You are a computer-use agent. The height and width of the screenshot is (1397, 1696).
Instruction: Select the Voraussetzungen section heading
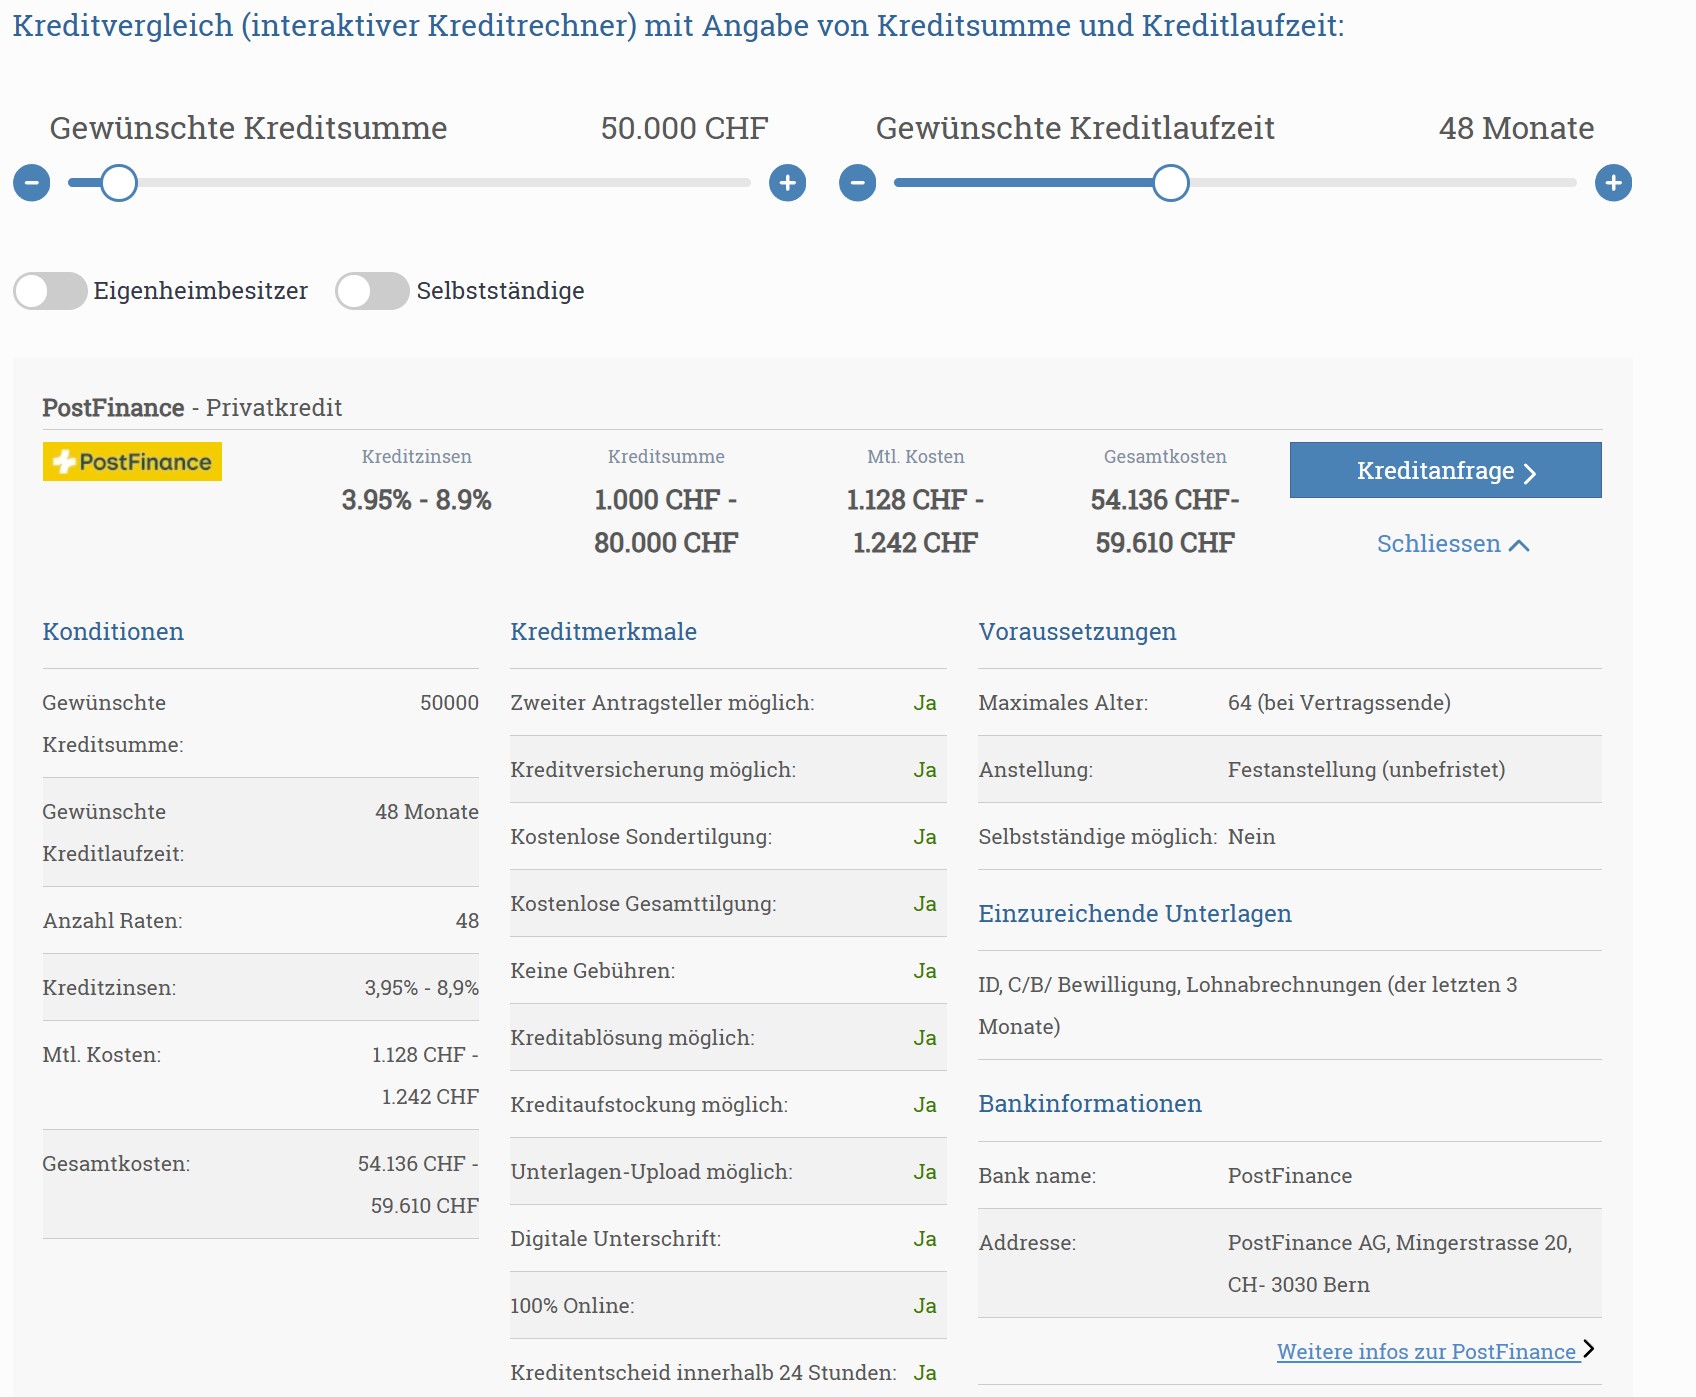tap(1077, 632)
